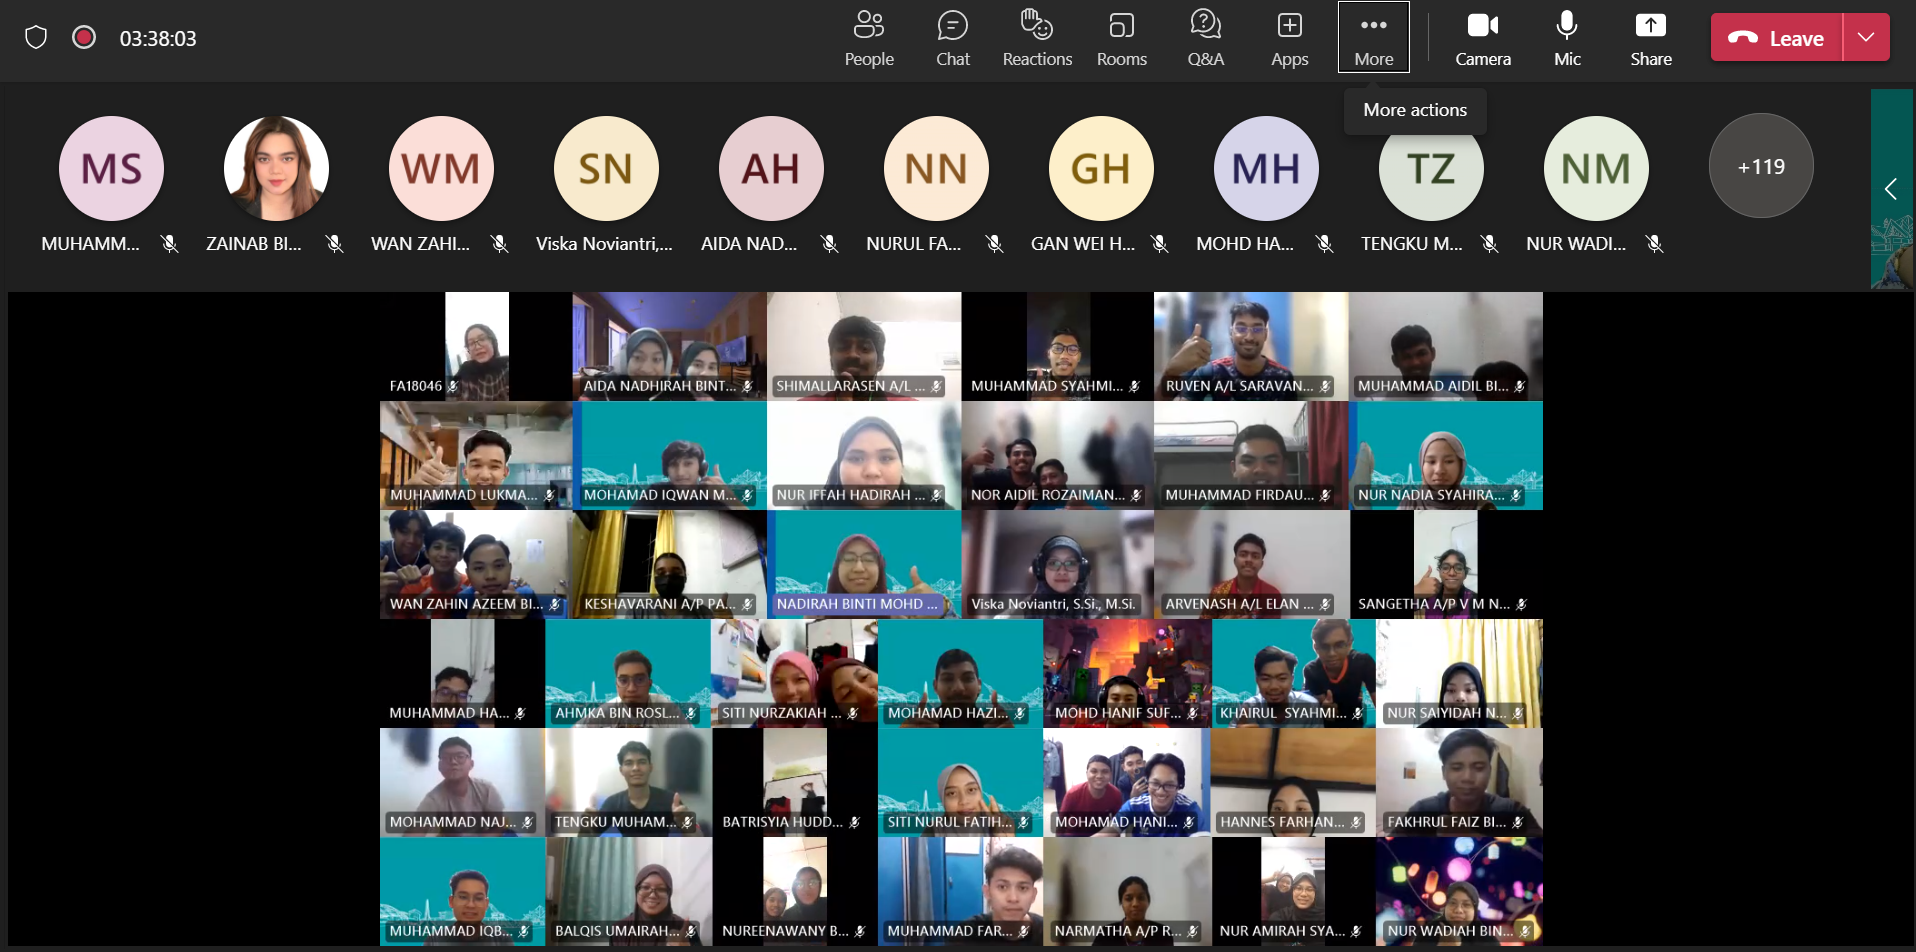Screen dimensions: 1916x952
Task: Select MUHAMMAD IQB... video tile
Action: pos(462,891)
